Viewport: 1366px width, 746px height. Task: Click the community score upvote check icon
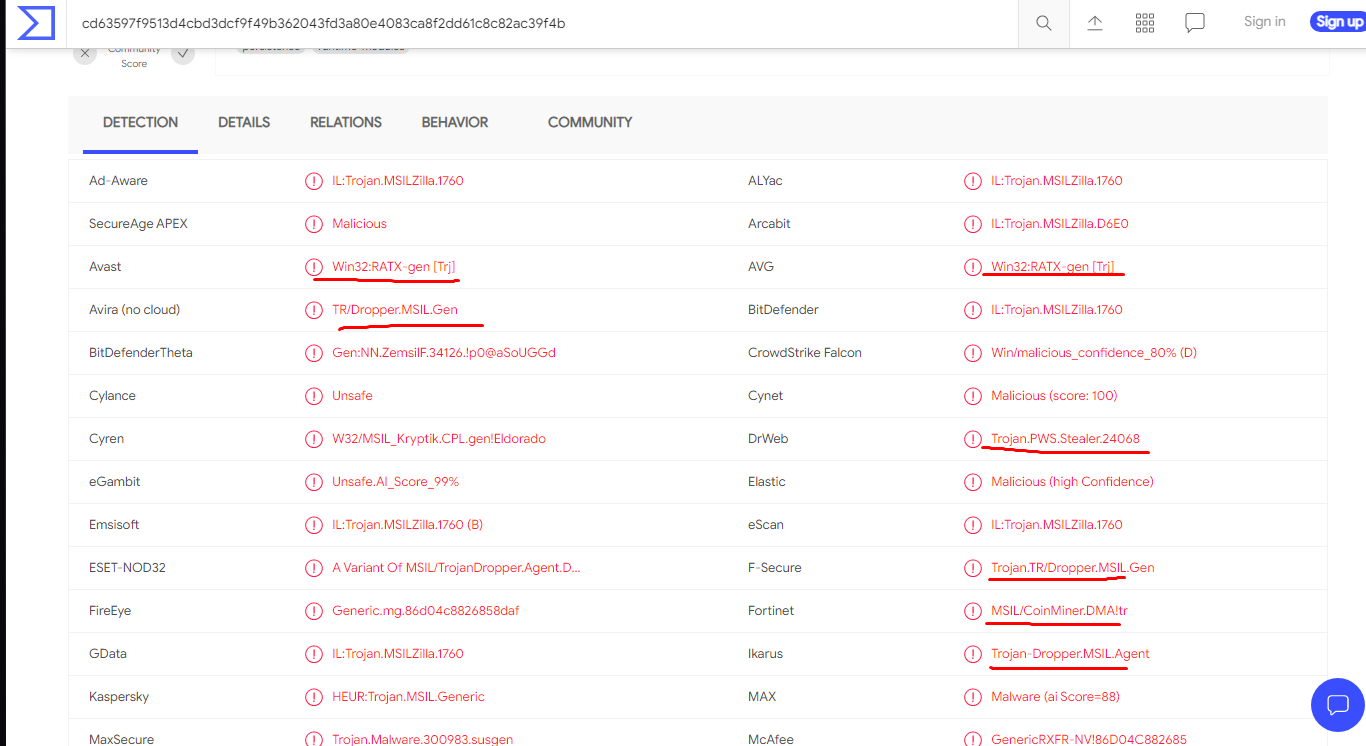pyautogui.click(x=183, y=54)
